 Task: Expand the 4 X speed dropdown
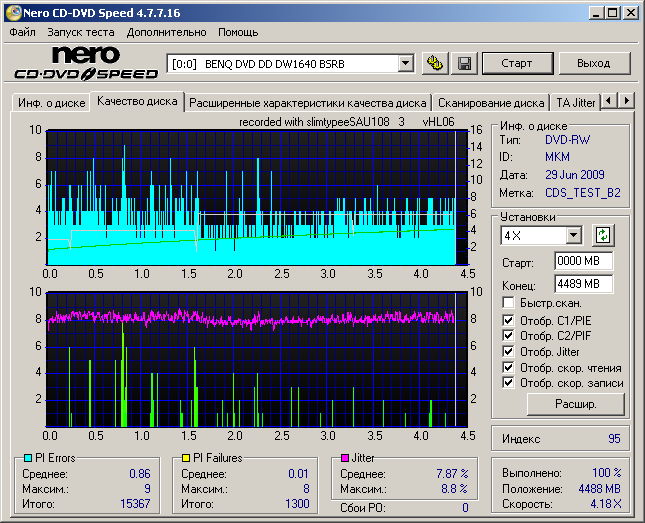click(573, 235)
